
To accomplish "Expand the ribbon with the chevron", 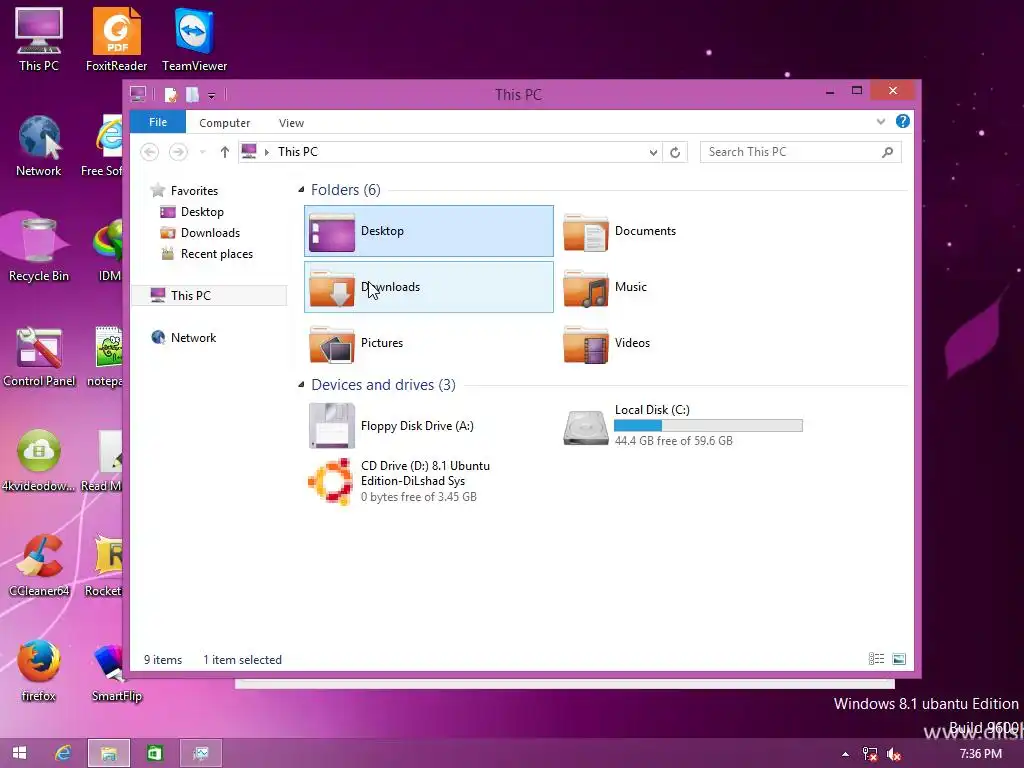I will pos(880,121).
